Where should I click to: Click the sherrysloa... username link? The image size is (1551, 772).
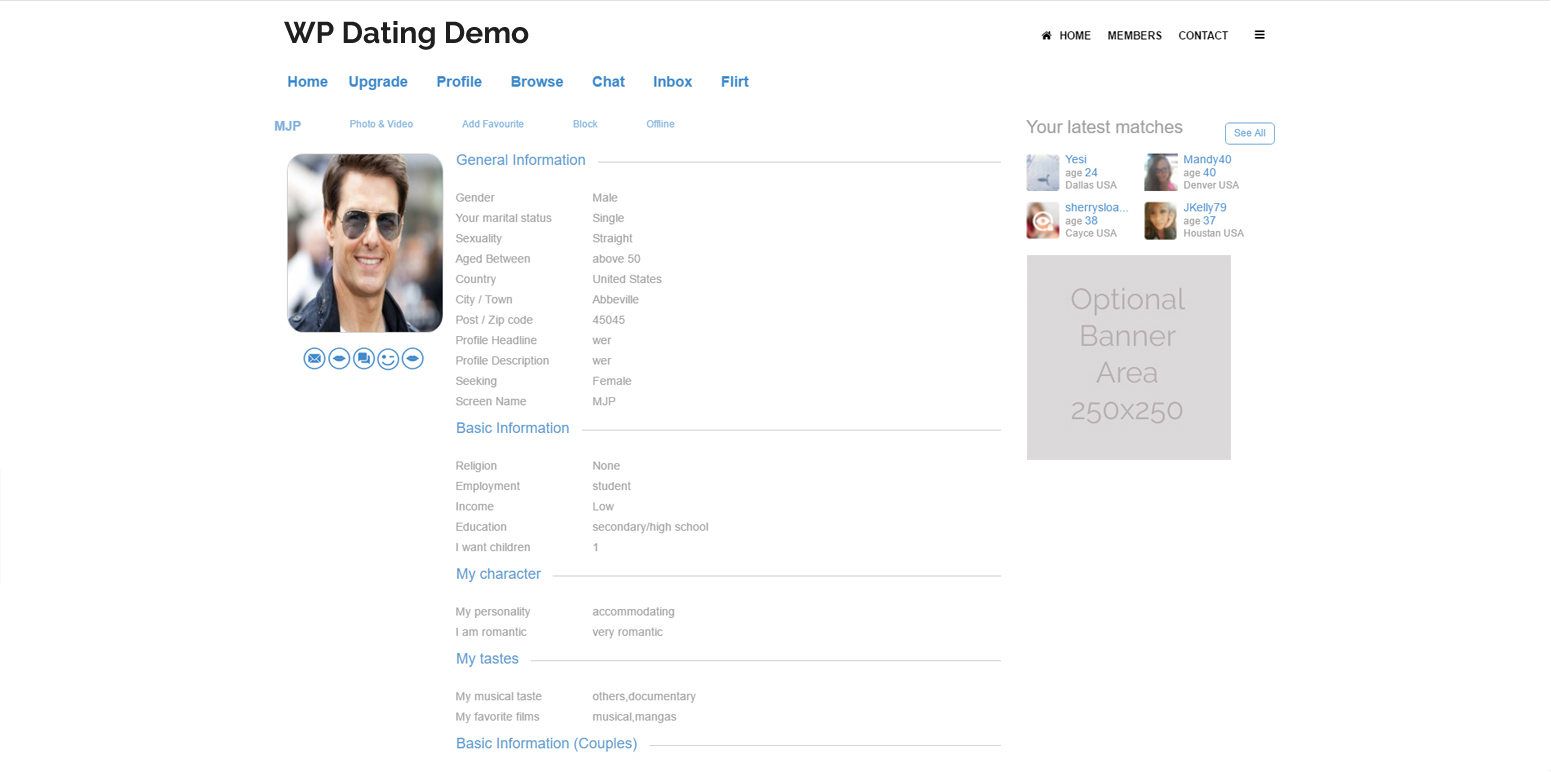pos(1096,207)
